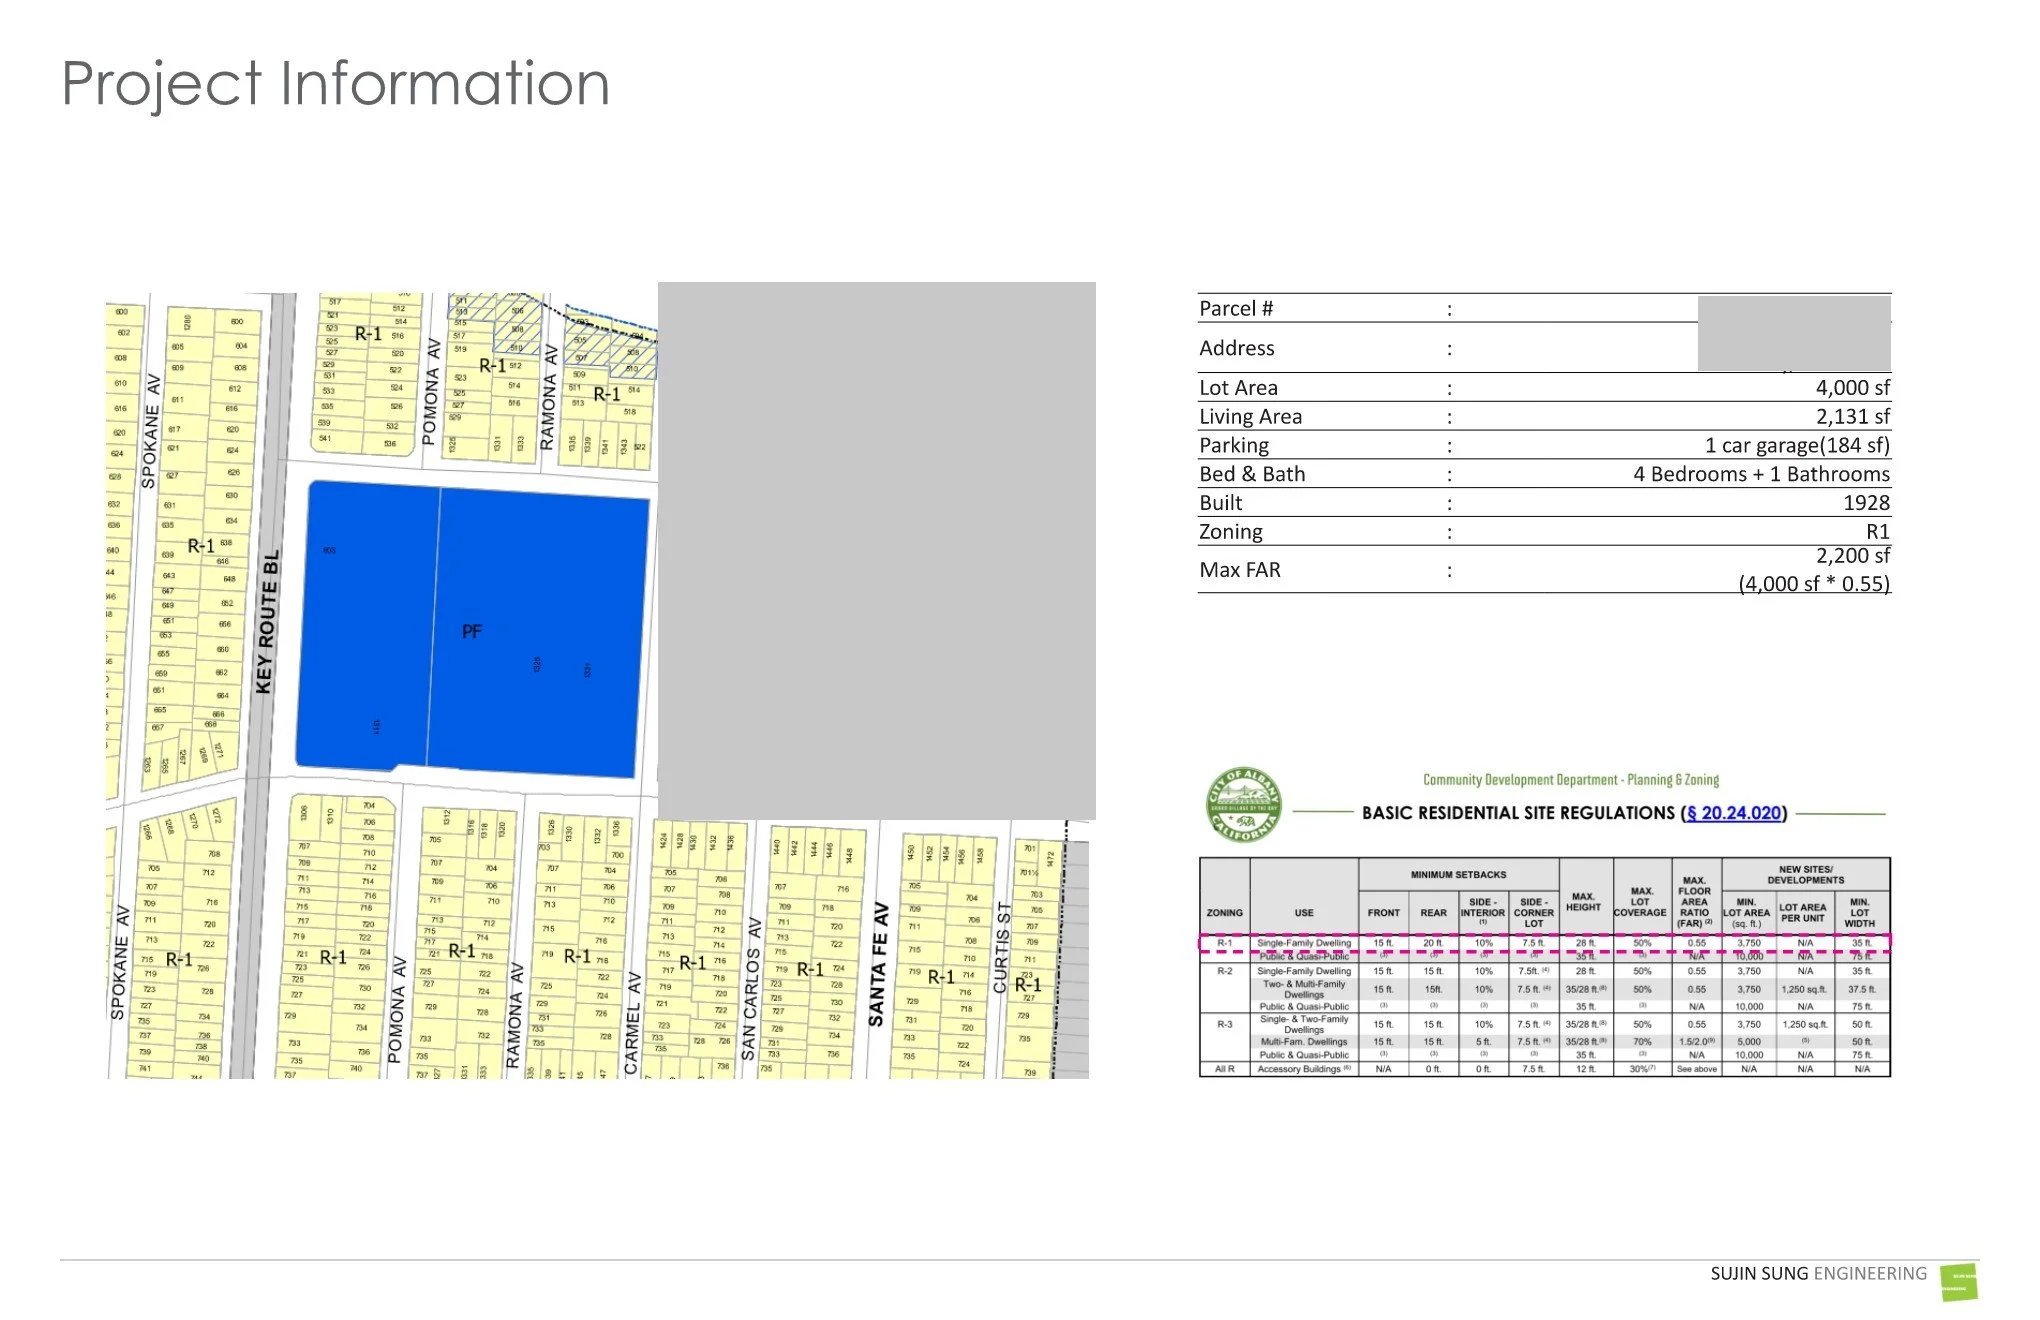Click the Single- & Two-Family Dwellings cell
The image size is (2040, 1320).
(1304, 1024)
